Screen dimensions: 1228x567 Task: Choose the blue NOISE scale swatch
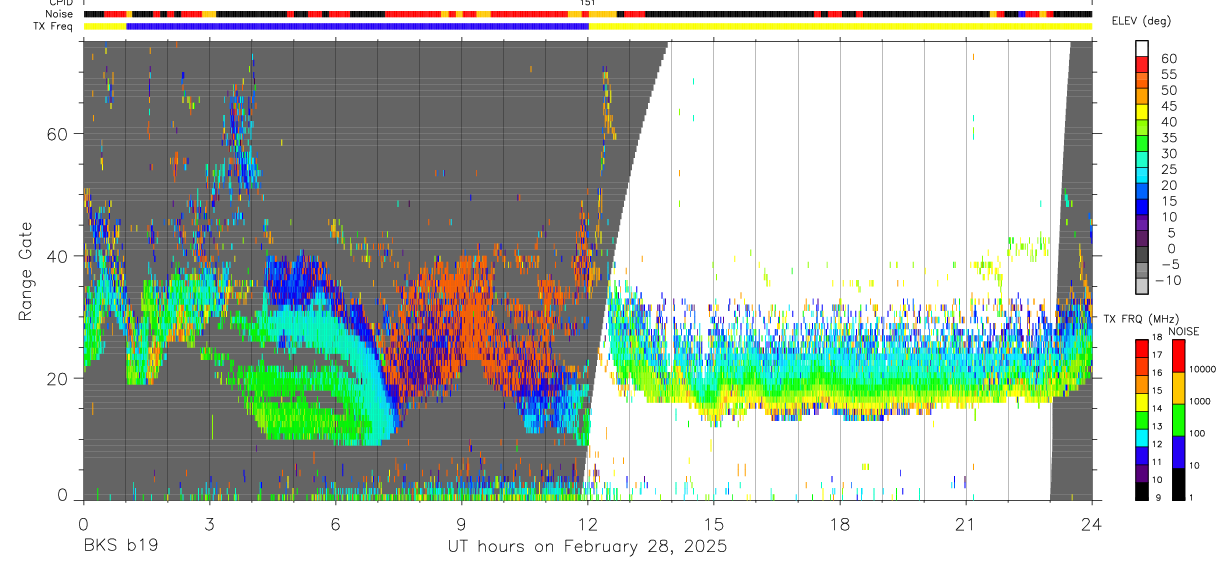[1178, 452]
